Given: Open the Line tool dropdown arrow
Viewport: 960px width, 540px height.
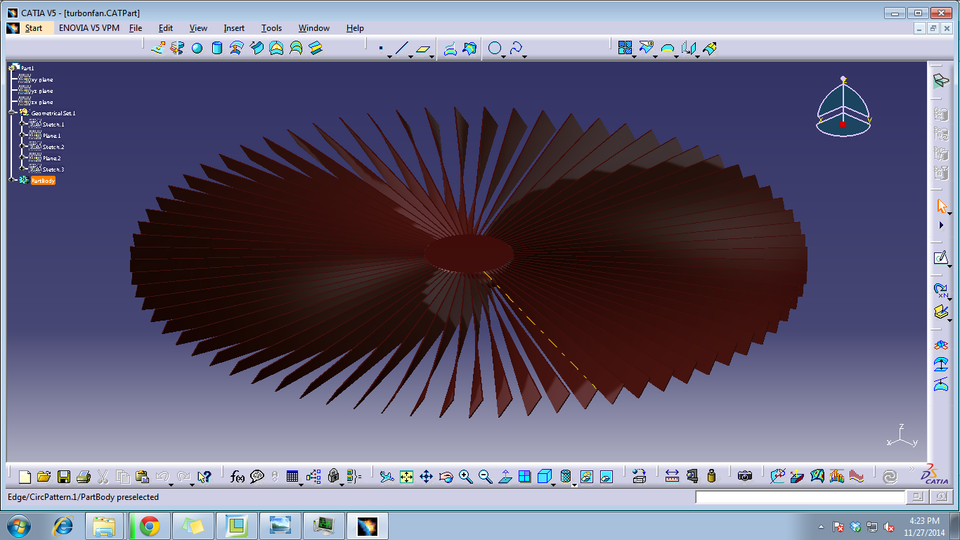Looking at the screenshot, I should (x=411, y=57).
